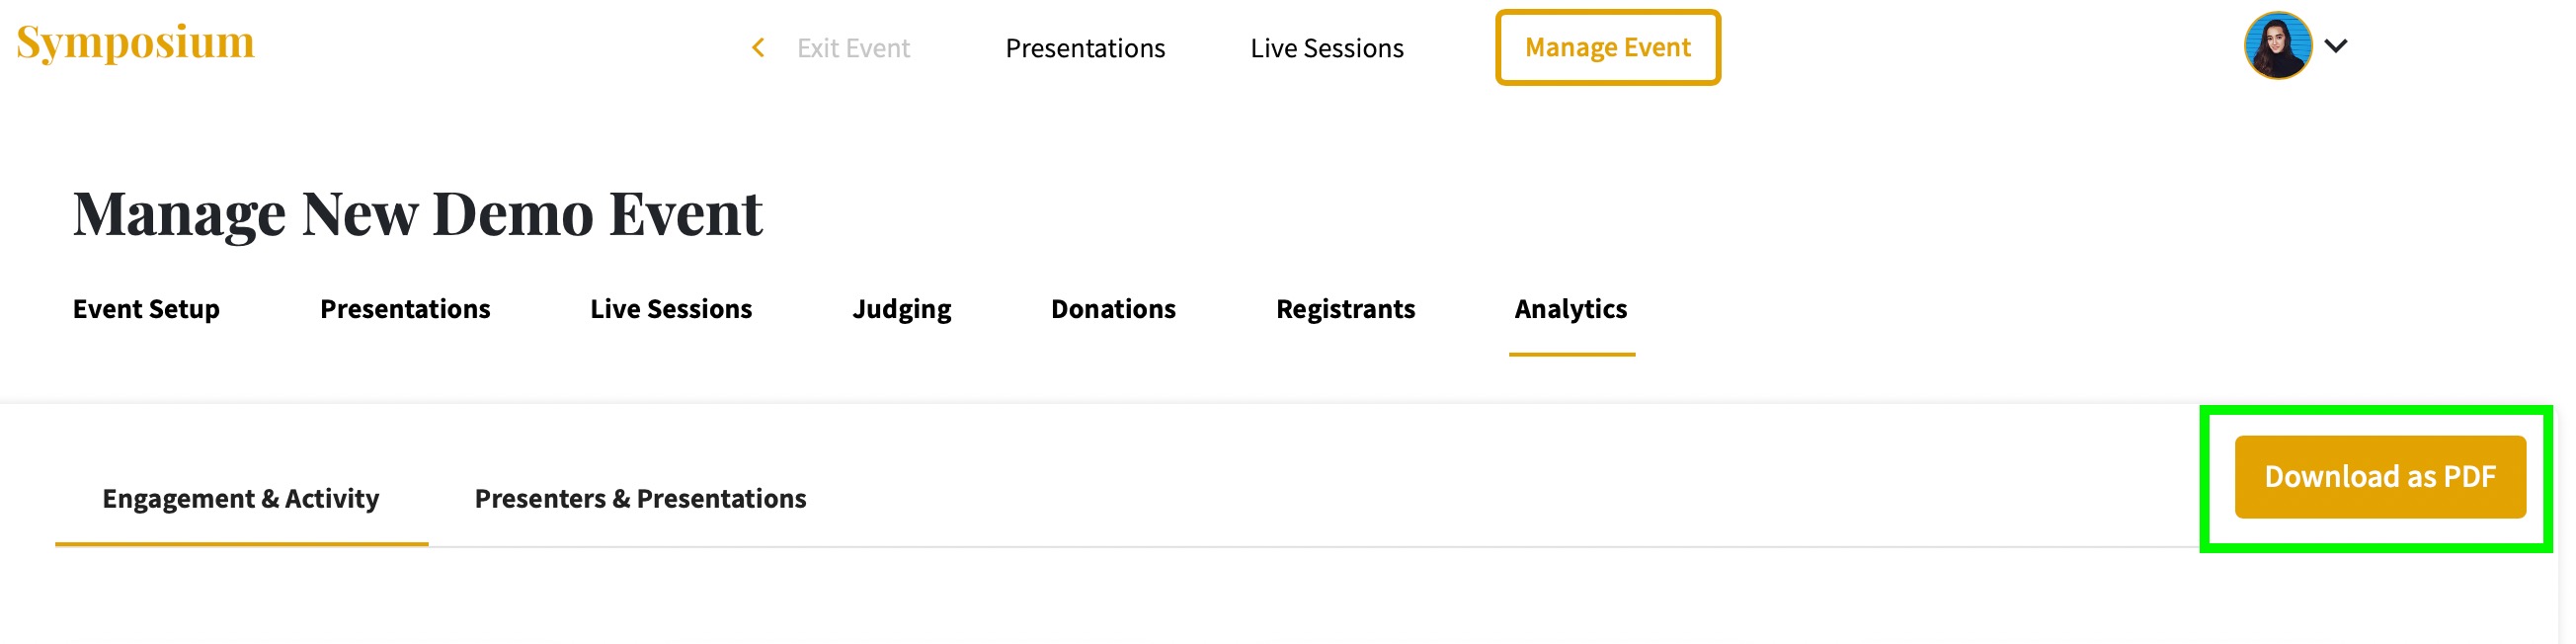
Task: Click the Symposium logo
Action: coord(135,43)
